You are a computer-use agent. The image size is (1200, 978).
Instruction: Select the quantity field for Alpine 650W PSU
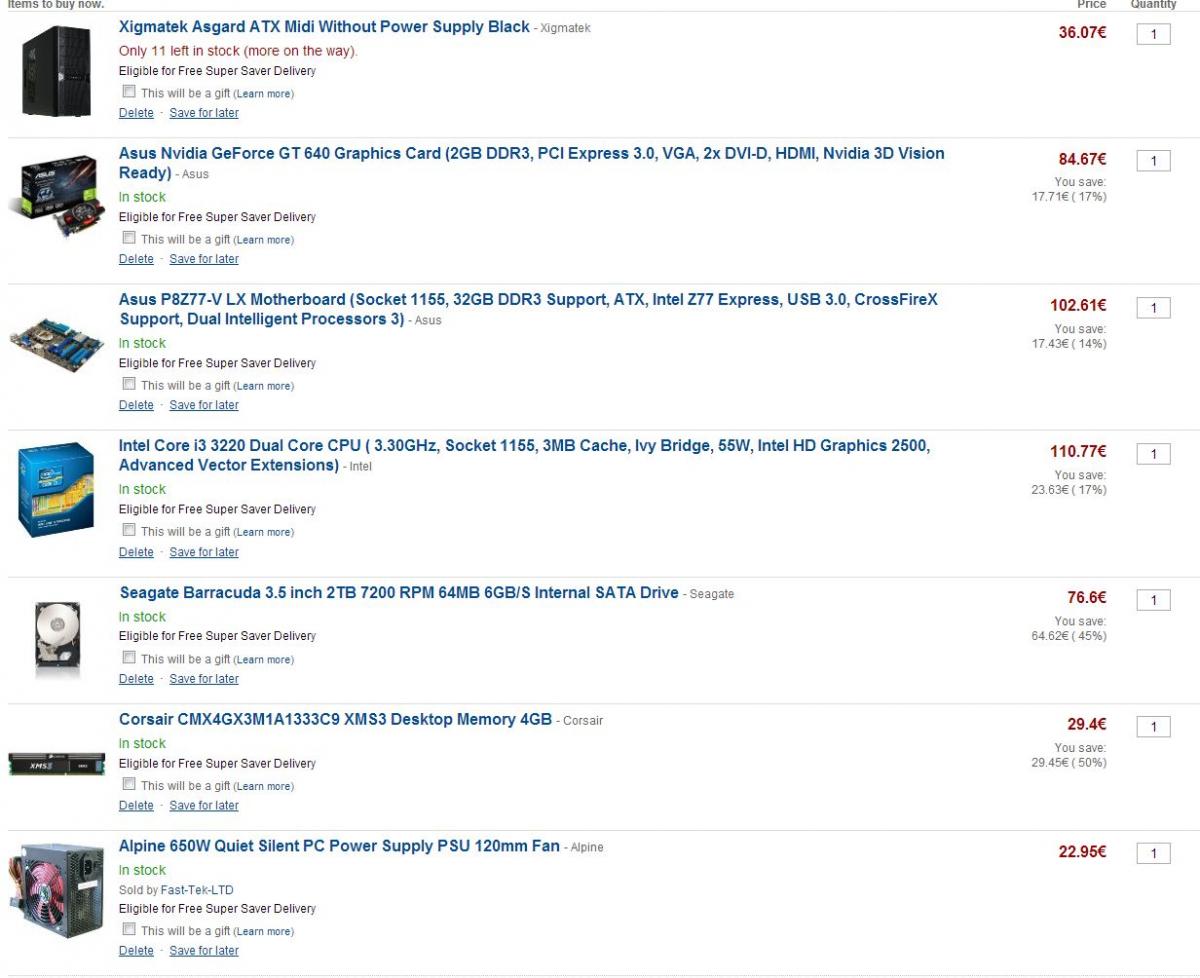tap(1153, 853)
